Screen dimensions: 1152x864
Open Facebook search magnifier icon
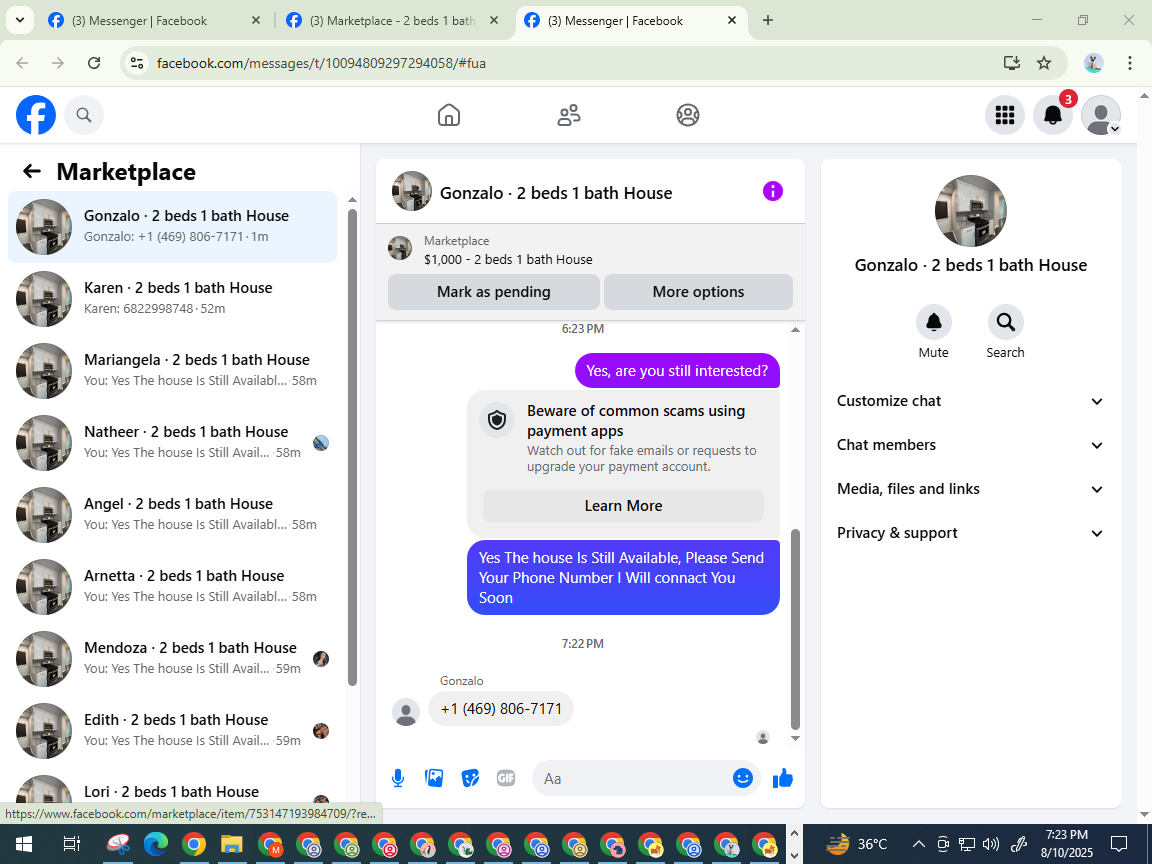pyautogui.click(x=84, y=115)
